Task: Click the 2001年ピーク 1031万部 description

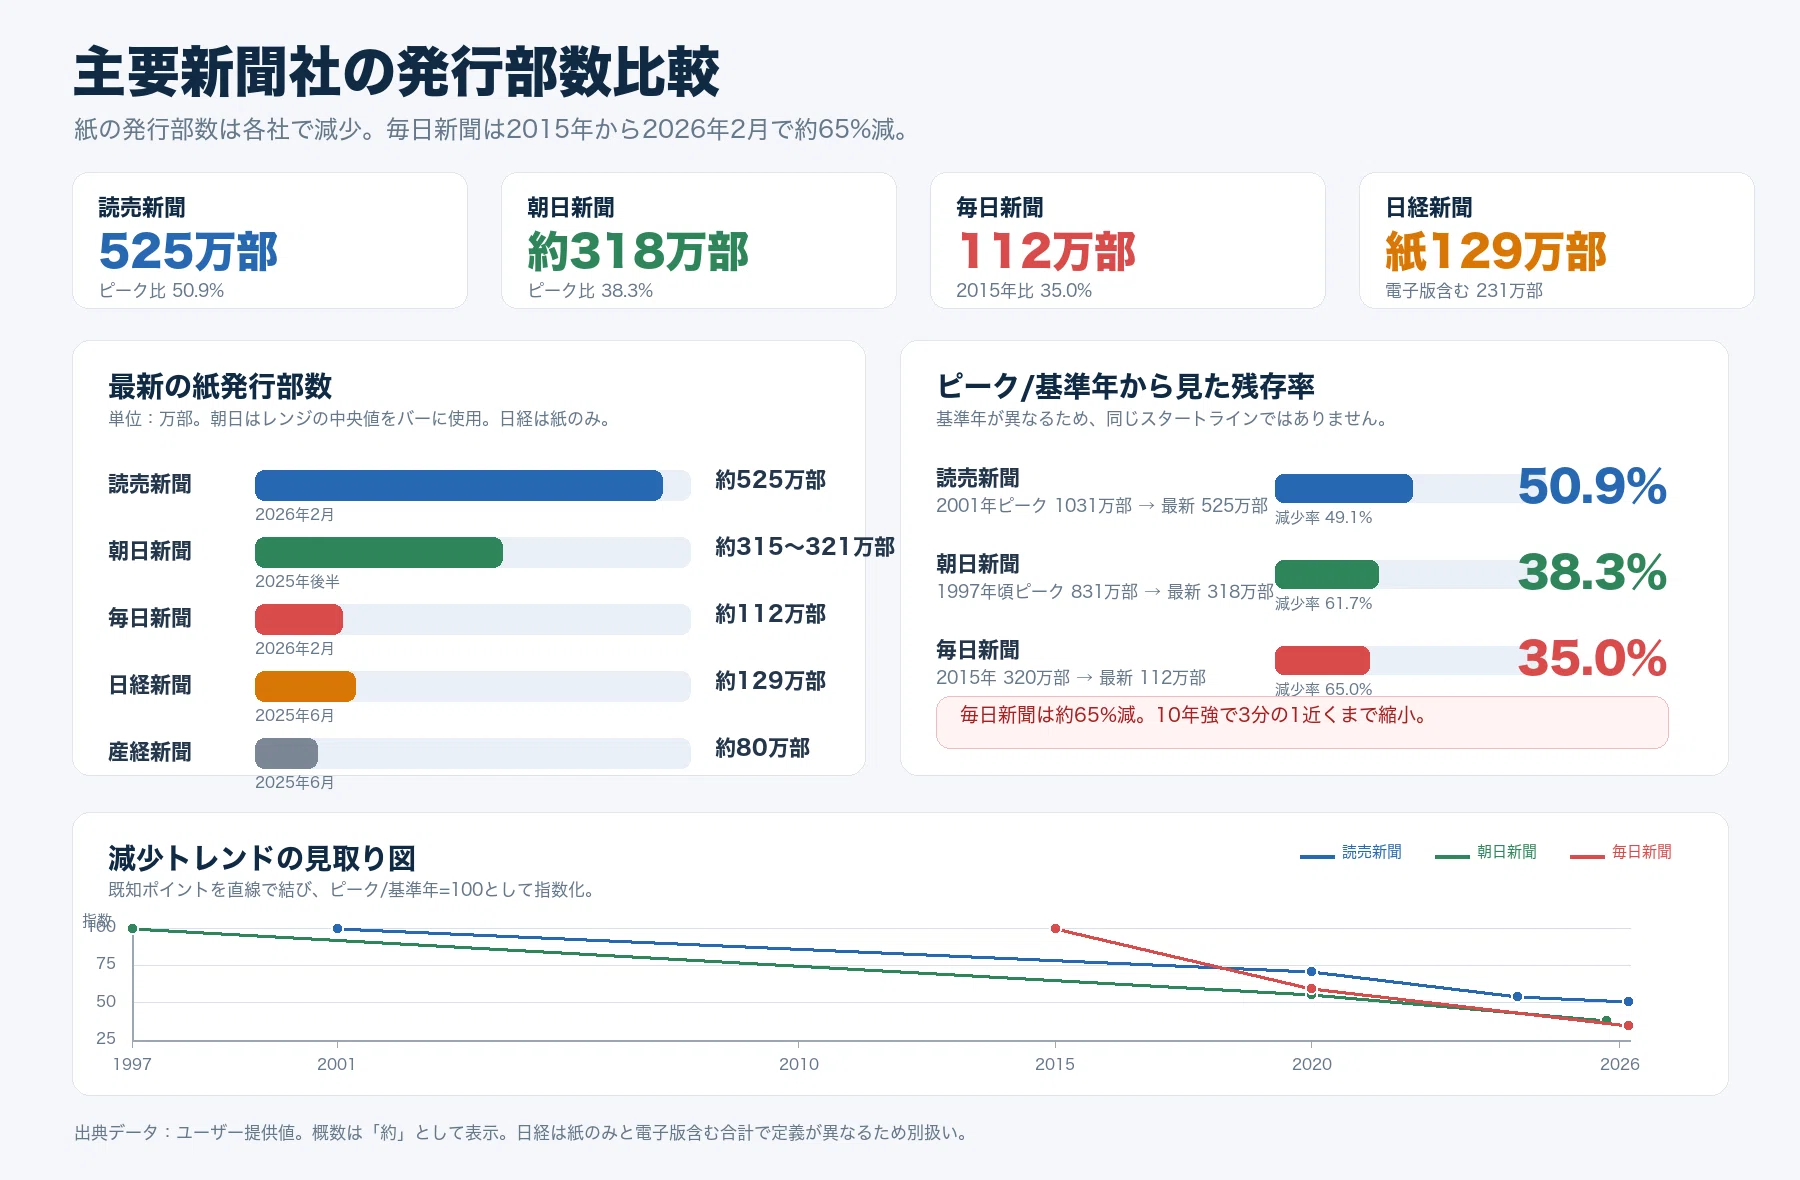Action: (1101, 506)
